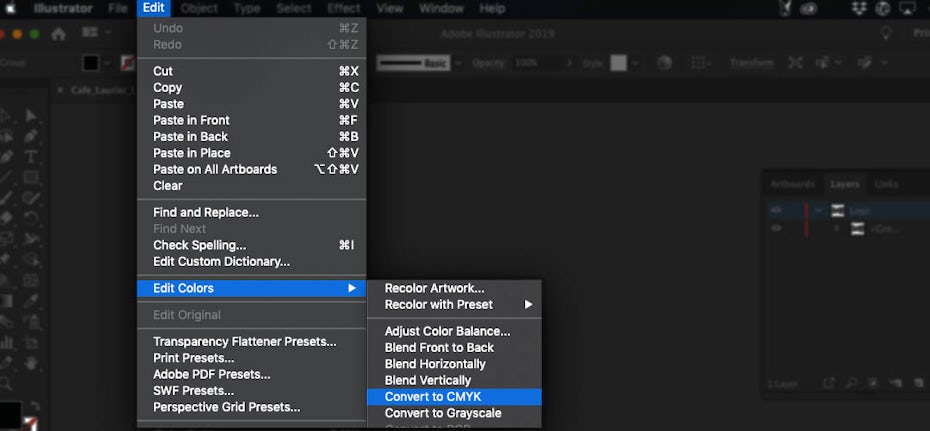The height and width of the screenshot is (431, 930).
Task: Select the Zoom magnifier tool
Action: pyautogui.click(x=8, y=384)
